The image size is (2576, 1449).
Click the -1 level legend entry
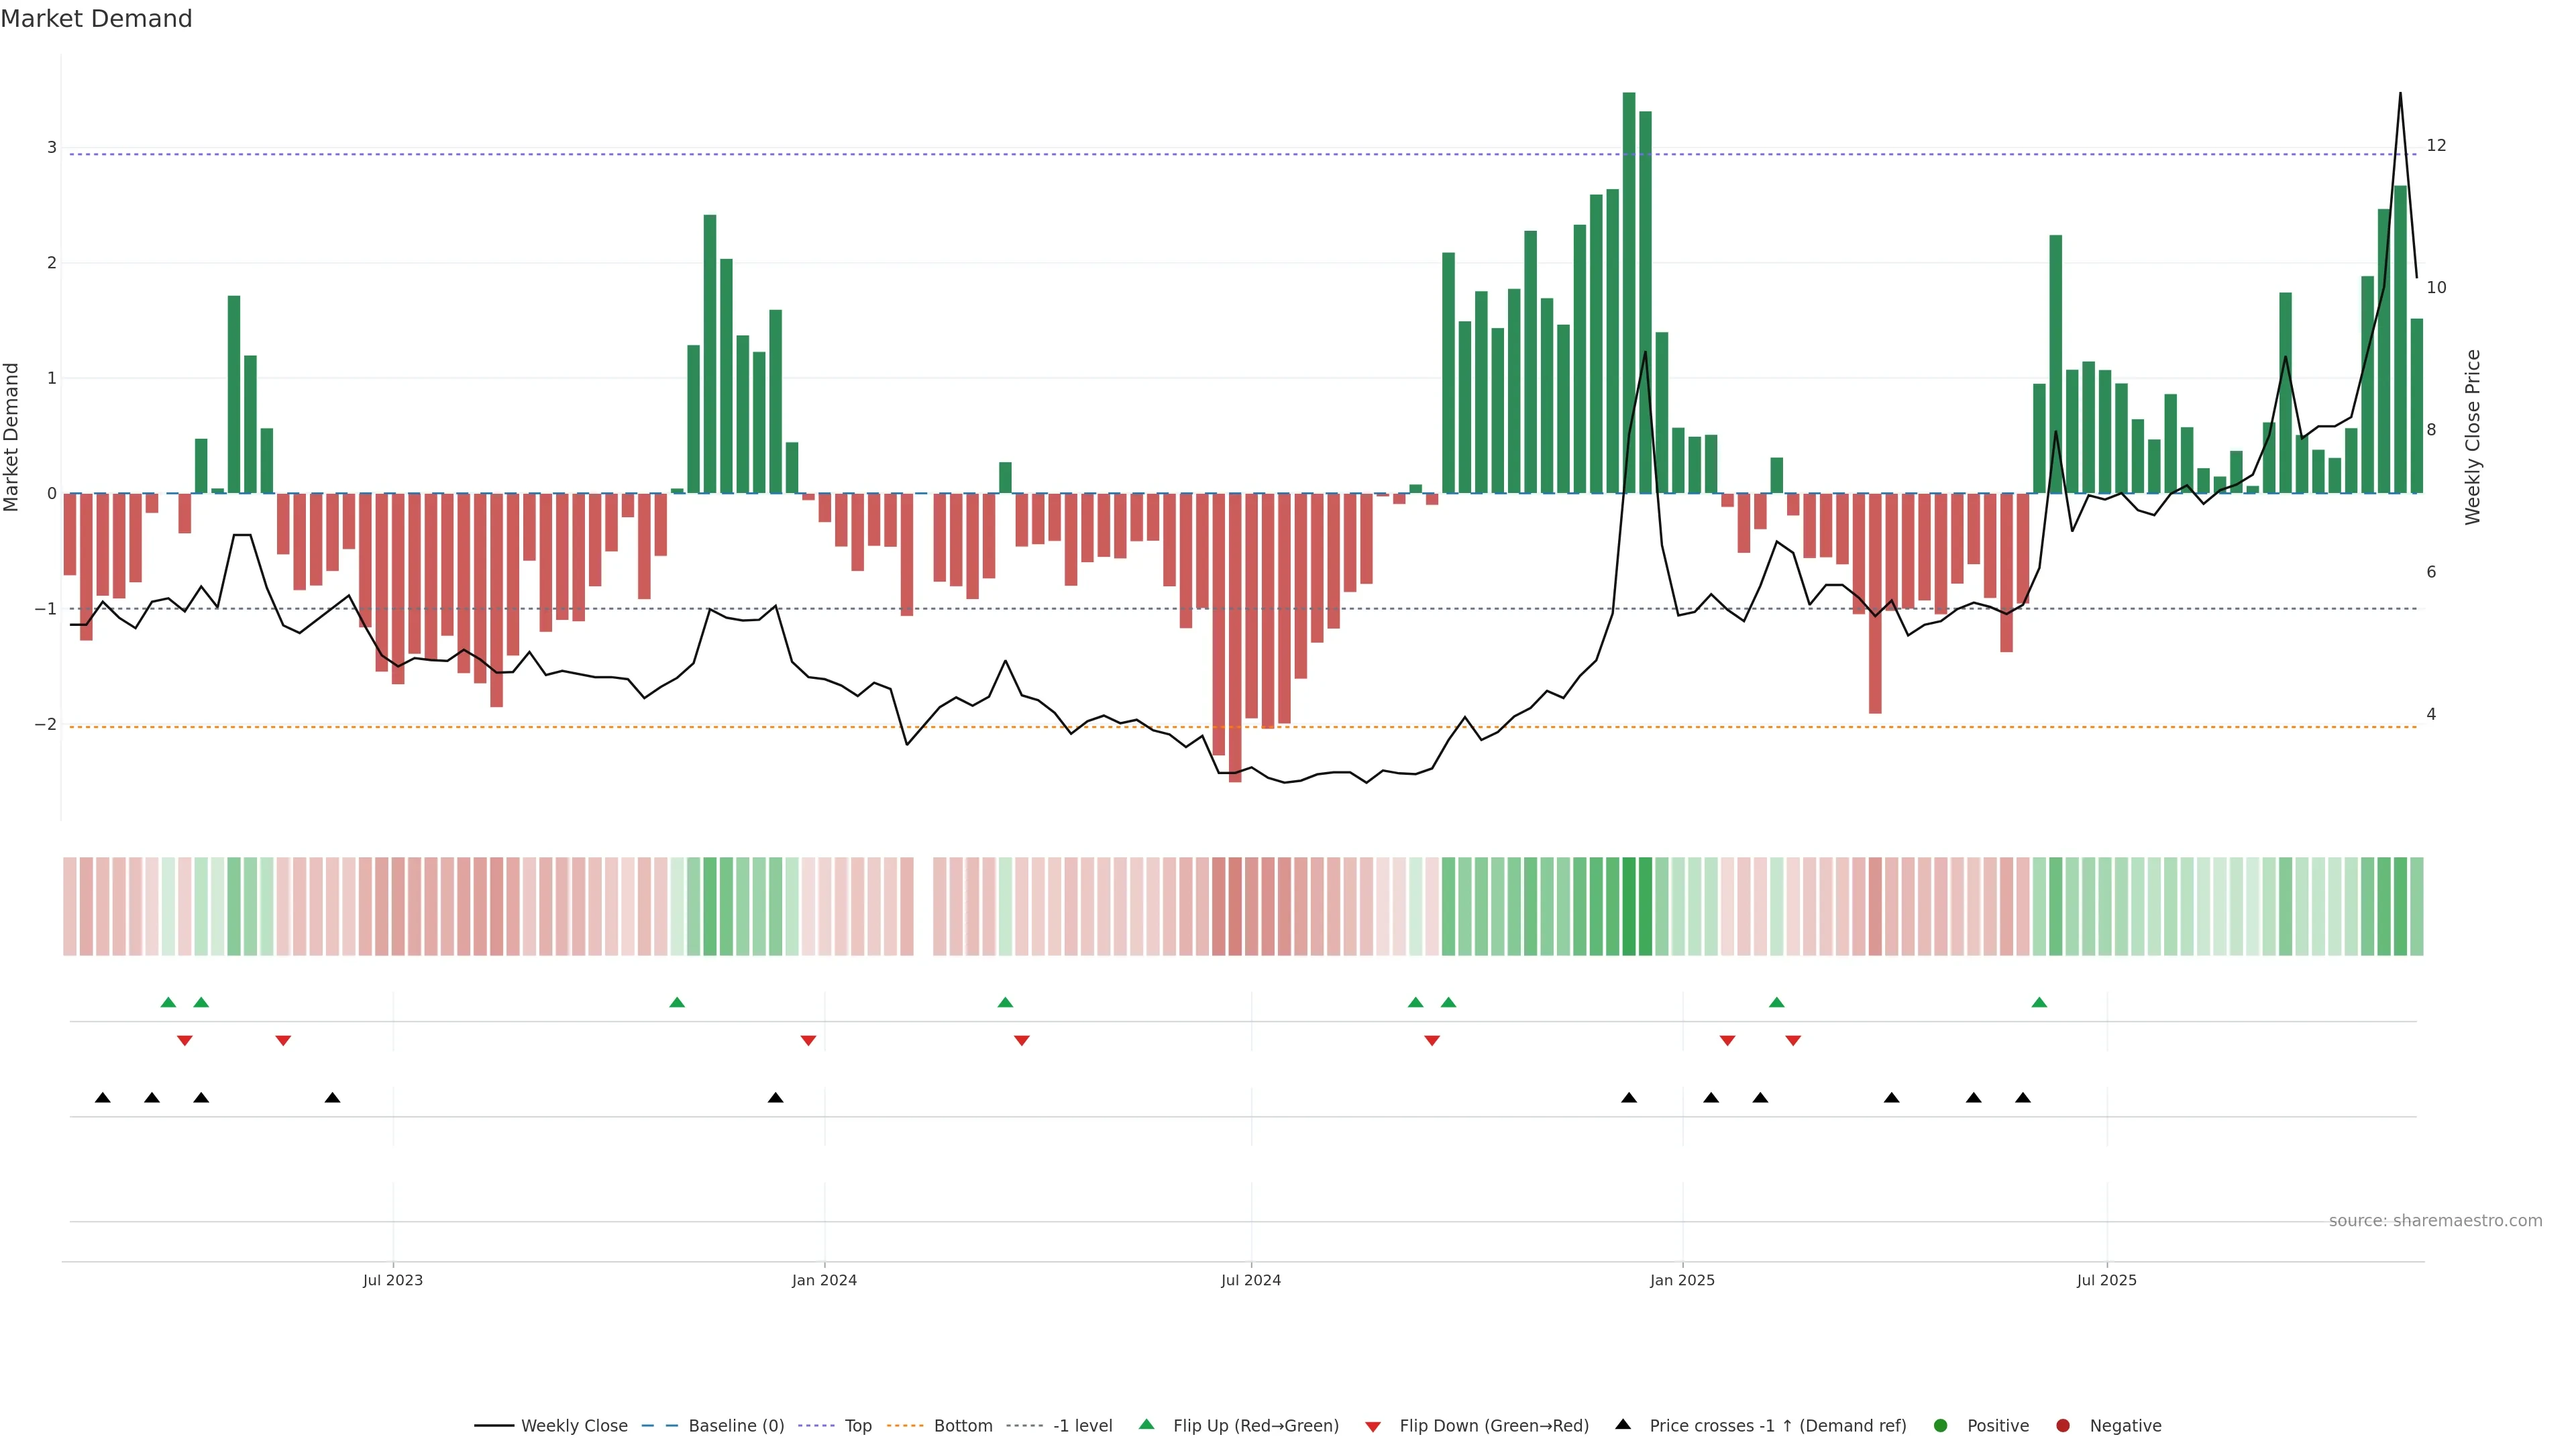coord(1082,1425)
